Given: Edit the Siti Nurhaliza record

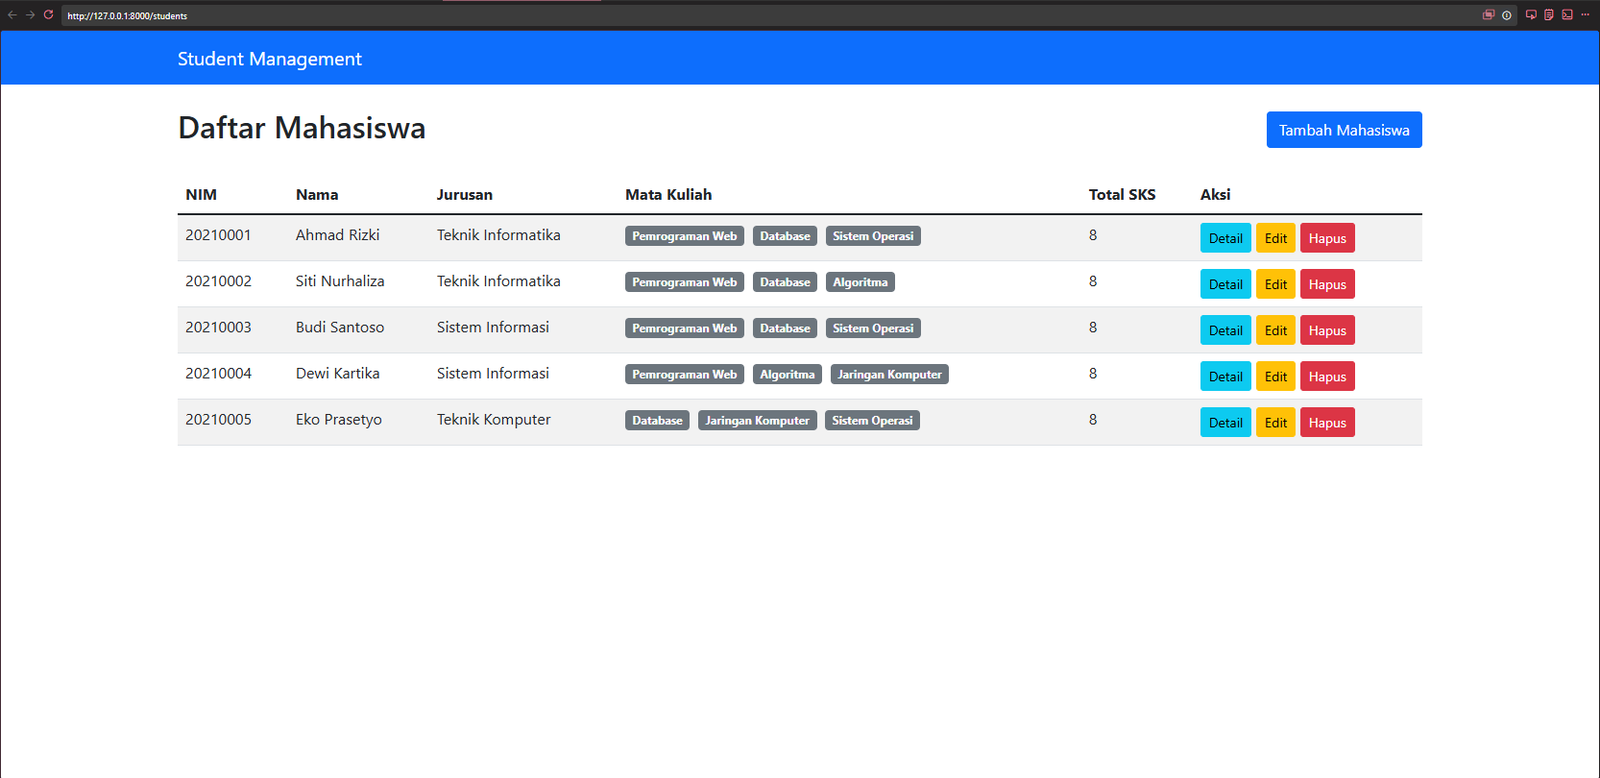Looking at the screenshot, I should coord(1276,284).
